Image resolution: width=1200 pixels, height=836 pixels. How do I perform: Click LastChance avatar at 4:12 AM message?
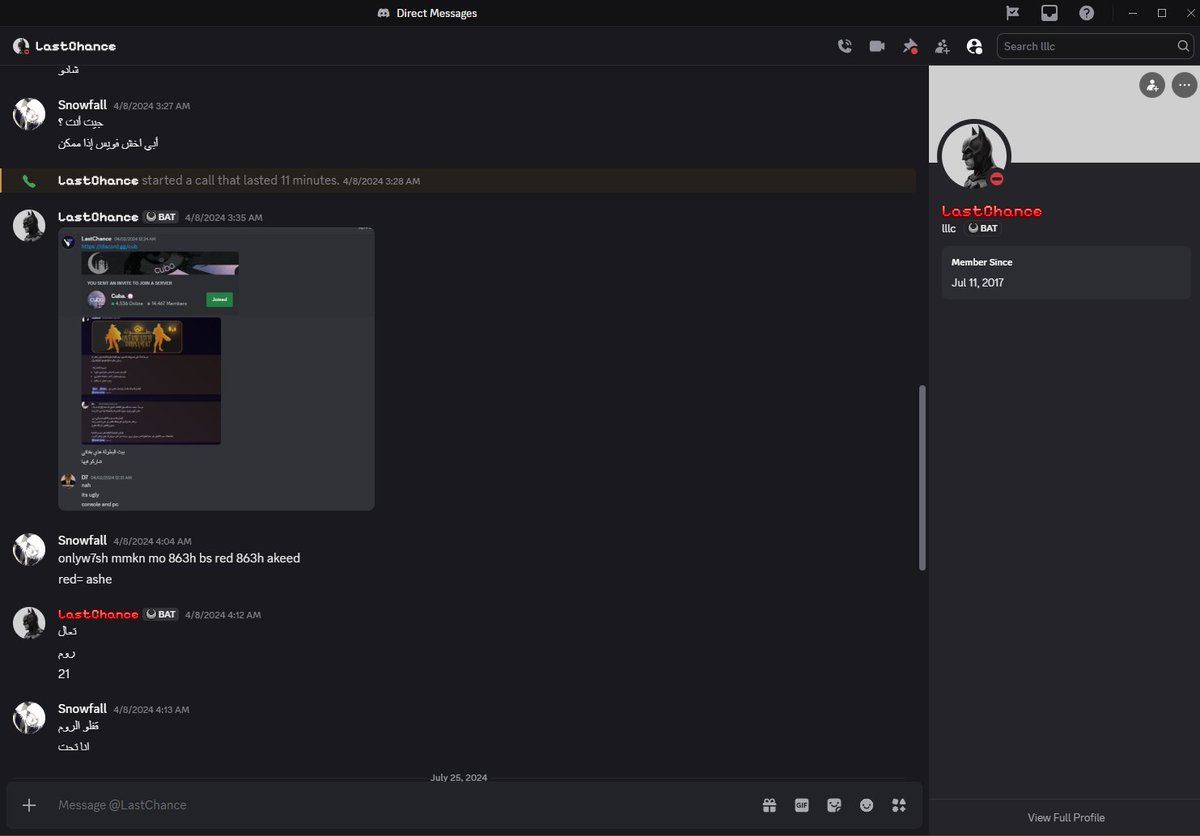pos(29,622)
